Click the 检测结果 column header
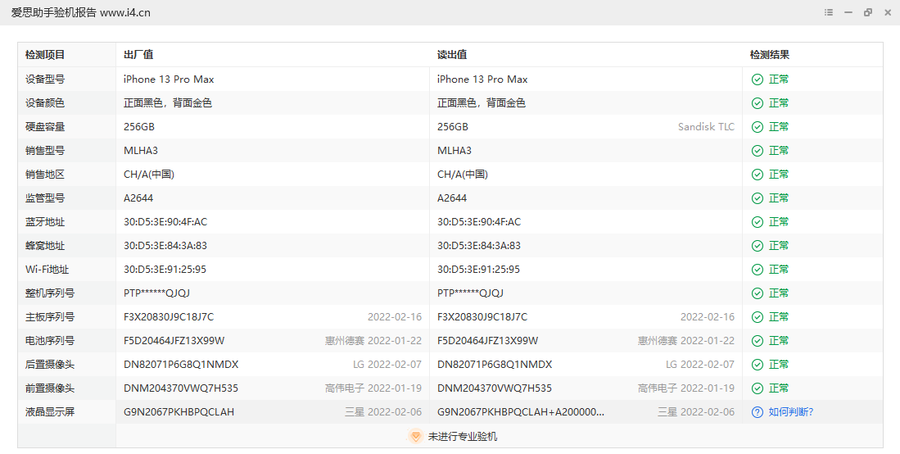 point(770,55)
